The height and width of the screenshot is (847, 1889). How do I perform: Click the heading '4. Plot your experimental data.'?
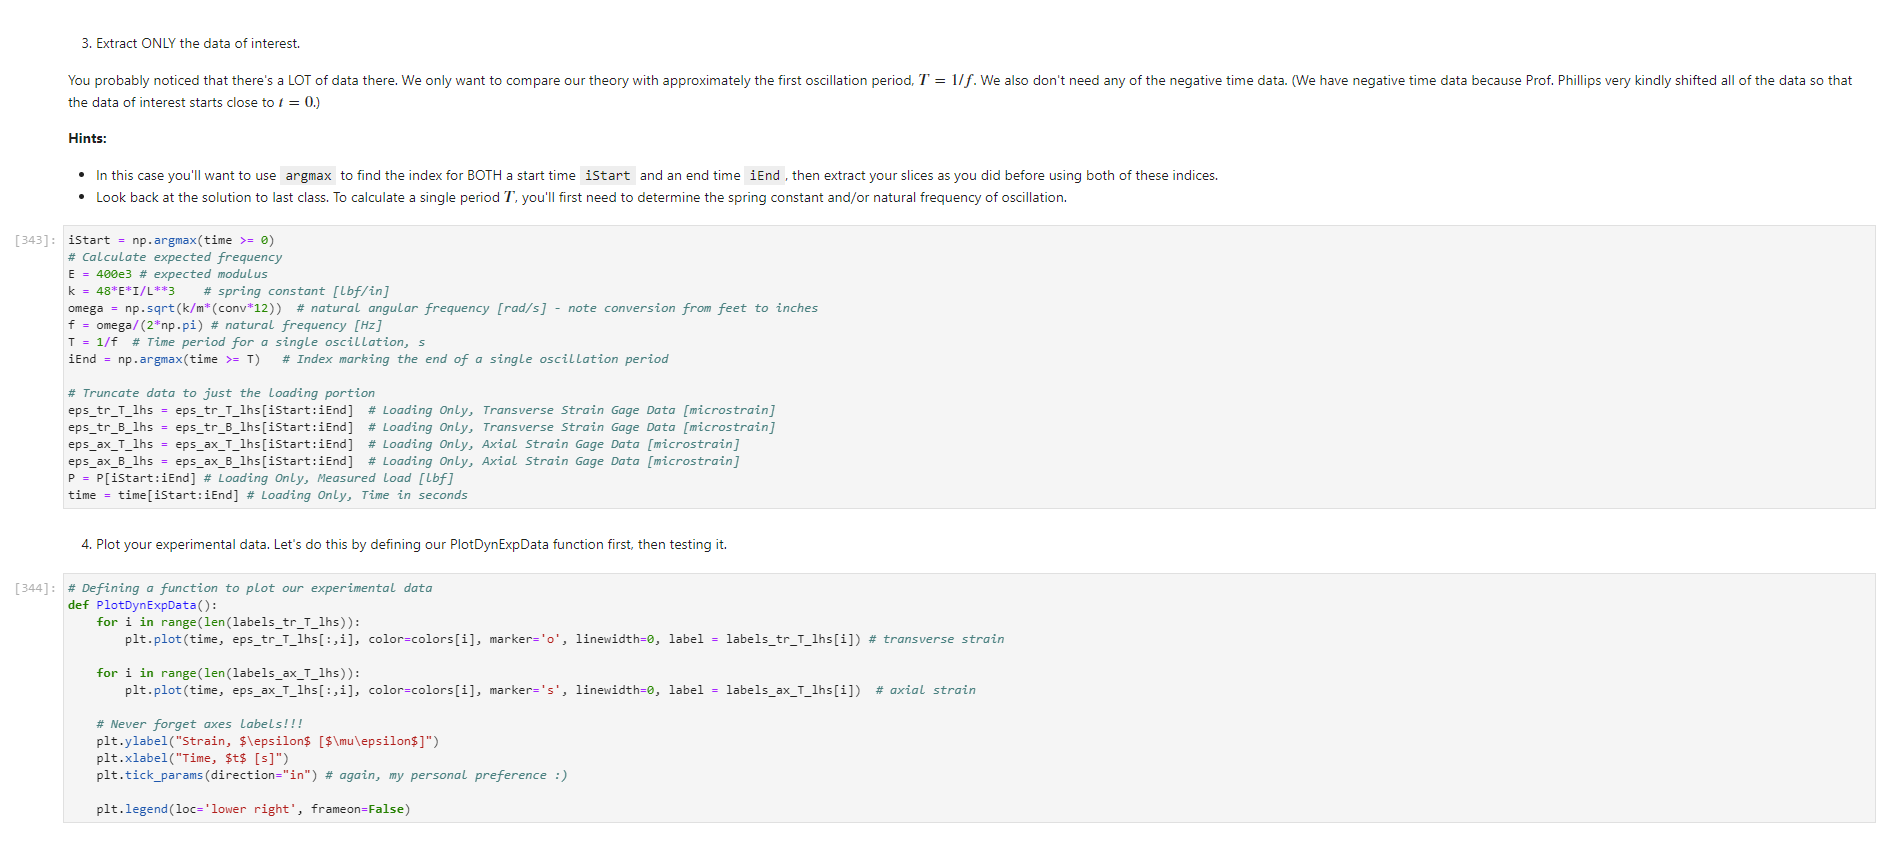click(x=404, y=544)
